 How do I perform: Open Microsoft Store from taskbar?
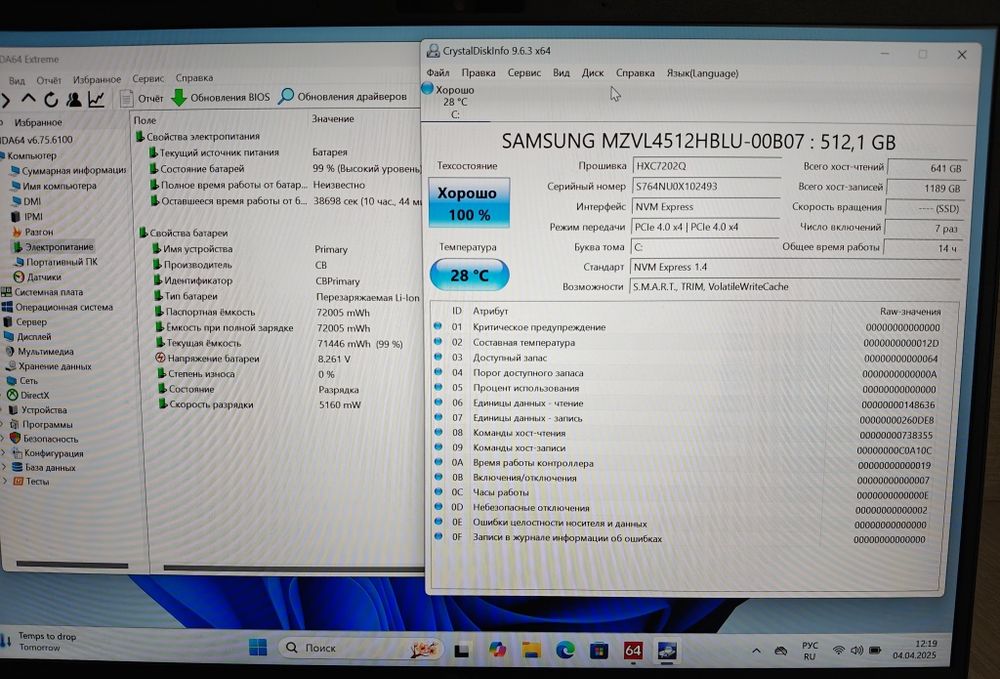pyautogui.click(x=599, y=650)
